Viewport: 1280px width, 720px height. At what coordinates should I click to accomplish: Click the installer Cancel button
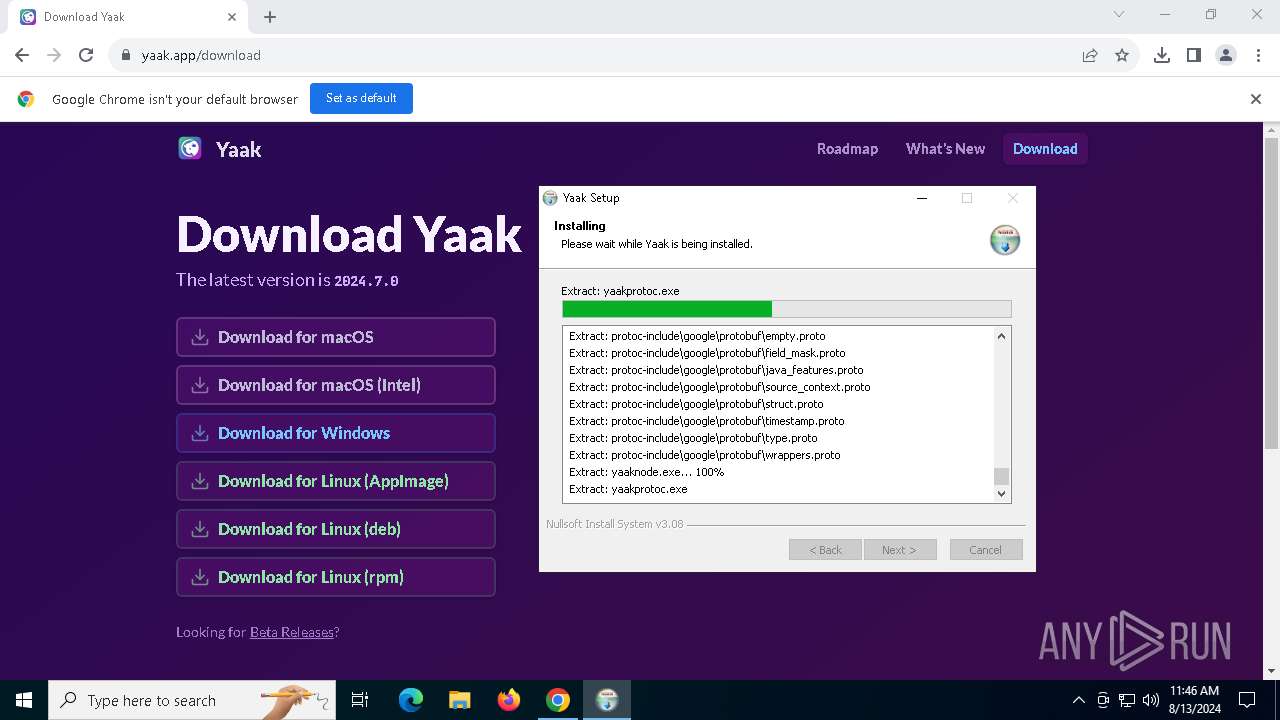(x=985, y=550)
